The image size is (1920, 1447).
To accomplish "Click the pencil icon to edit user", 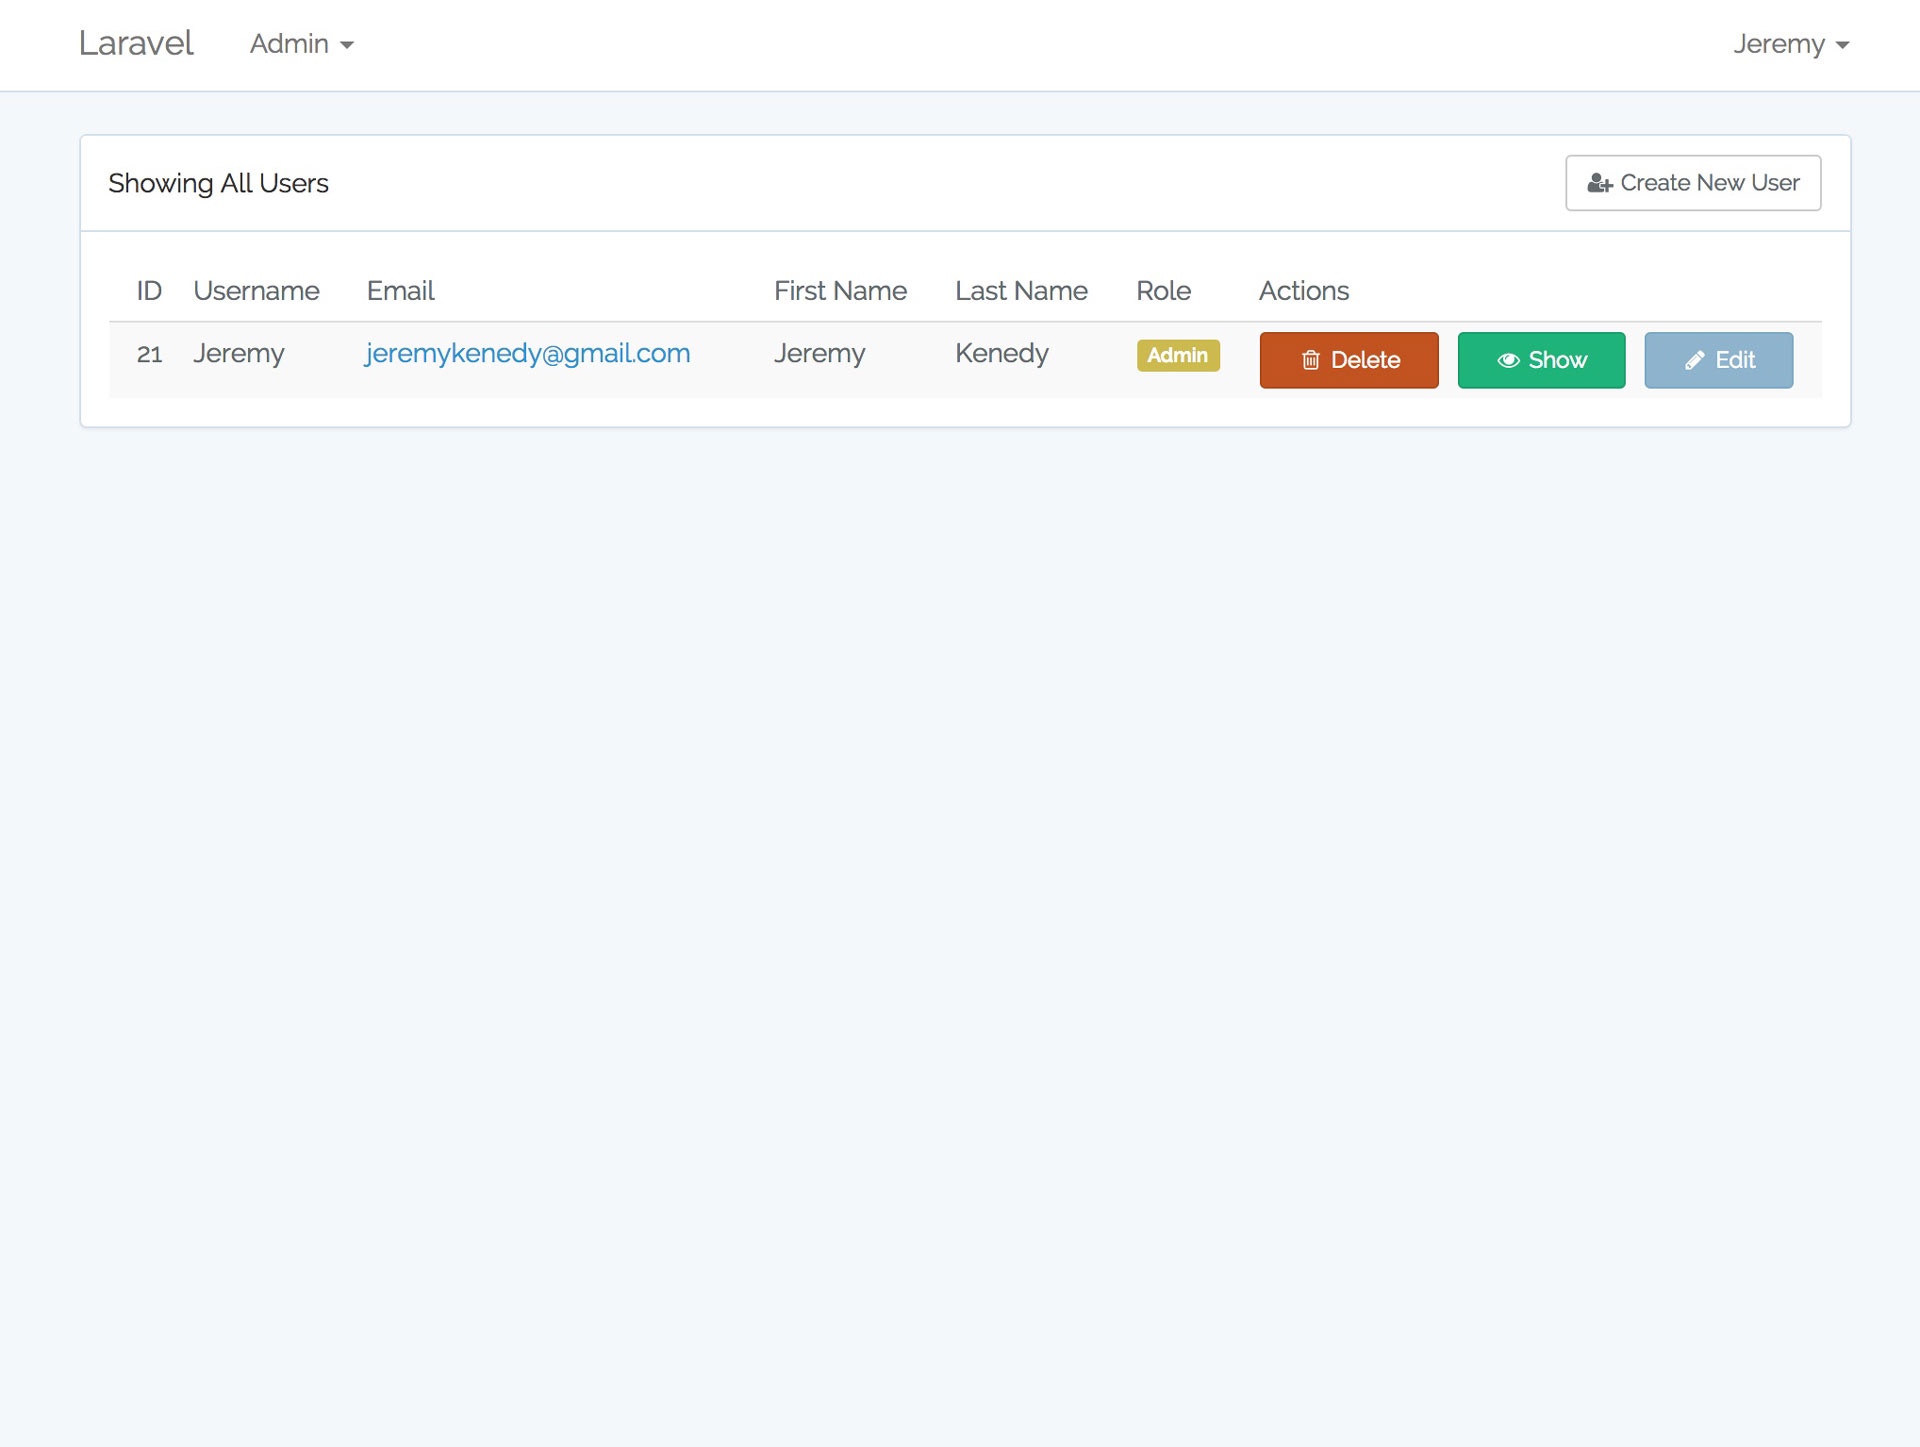I will tap(1692, 360).
